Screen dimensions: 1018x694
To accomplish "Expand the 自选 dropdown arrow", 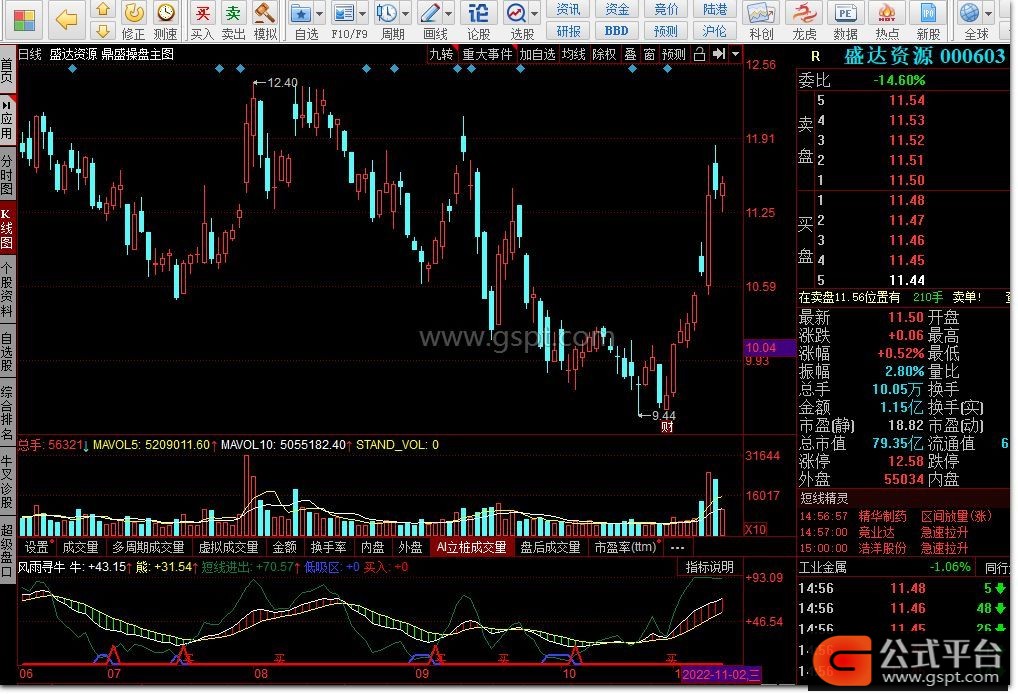I will pos(319,13).
